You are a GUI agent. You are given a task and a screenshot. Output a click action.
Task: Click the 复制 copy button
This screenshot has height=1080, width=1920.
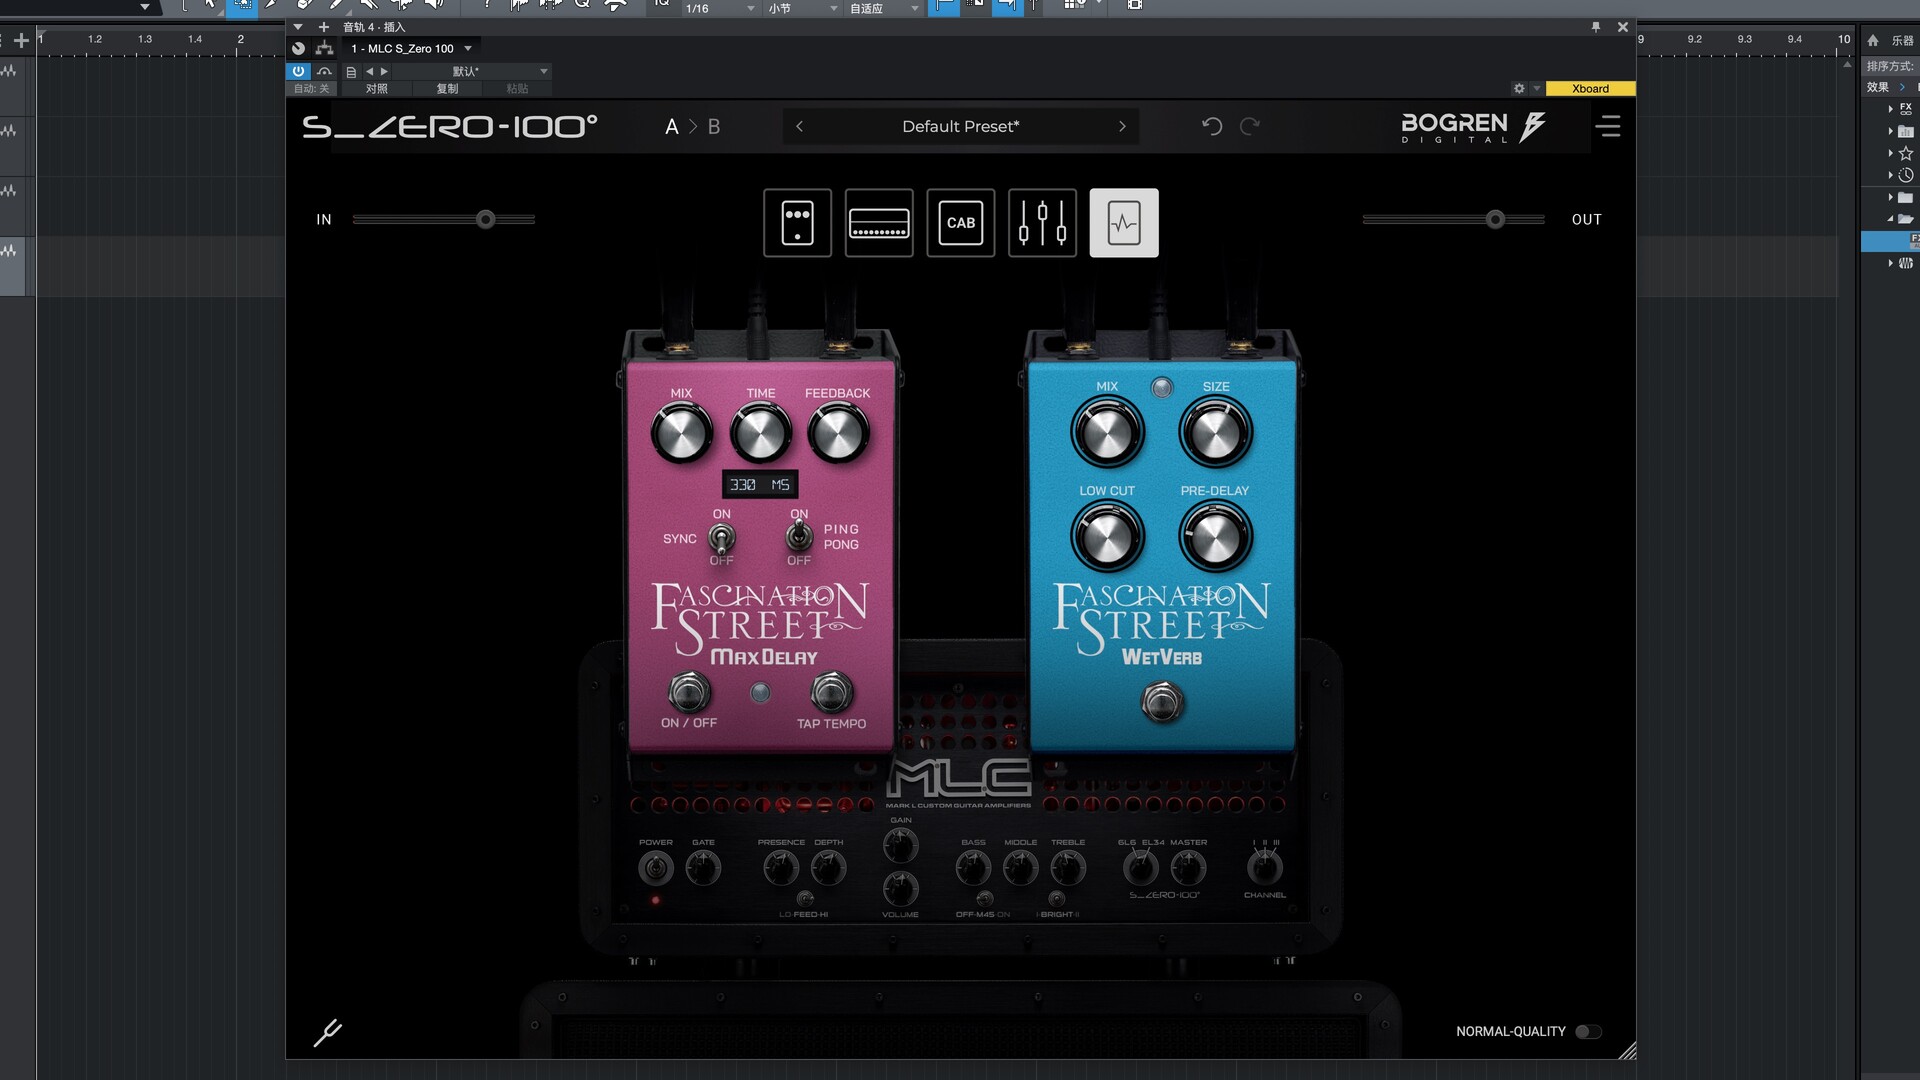tap(447, 89)
